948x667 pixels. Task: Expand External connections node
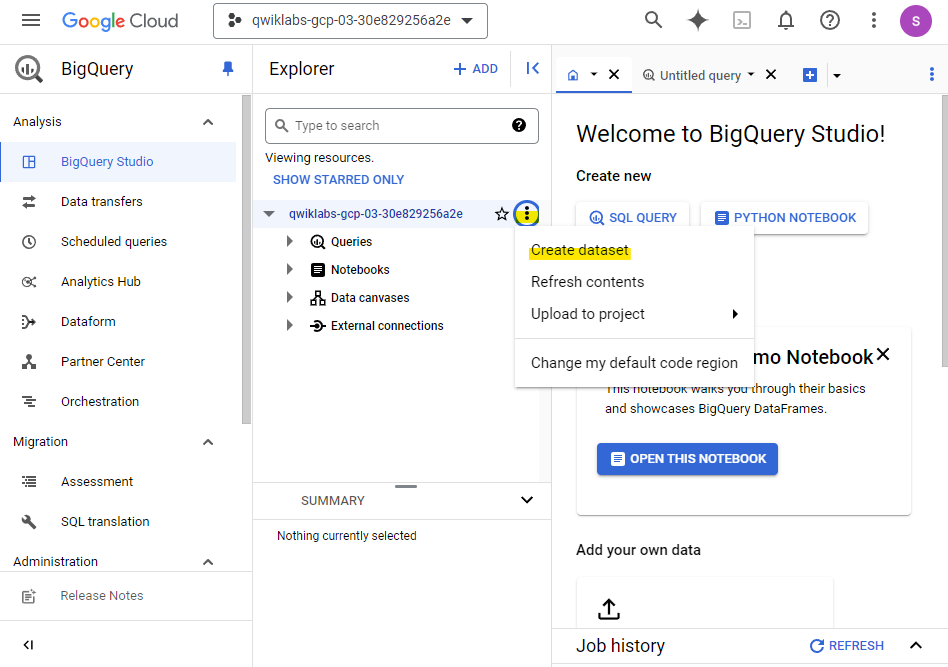click(x=290, y=325)
